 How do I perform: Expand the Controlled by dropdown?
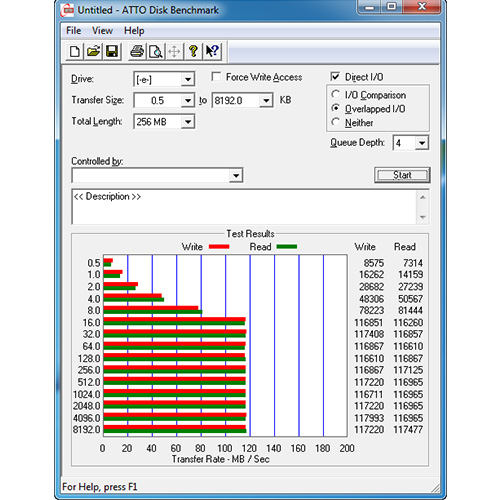236,176
